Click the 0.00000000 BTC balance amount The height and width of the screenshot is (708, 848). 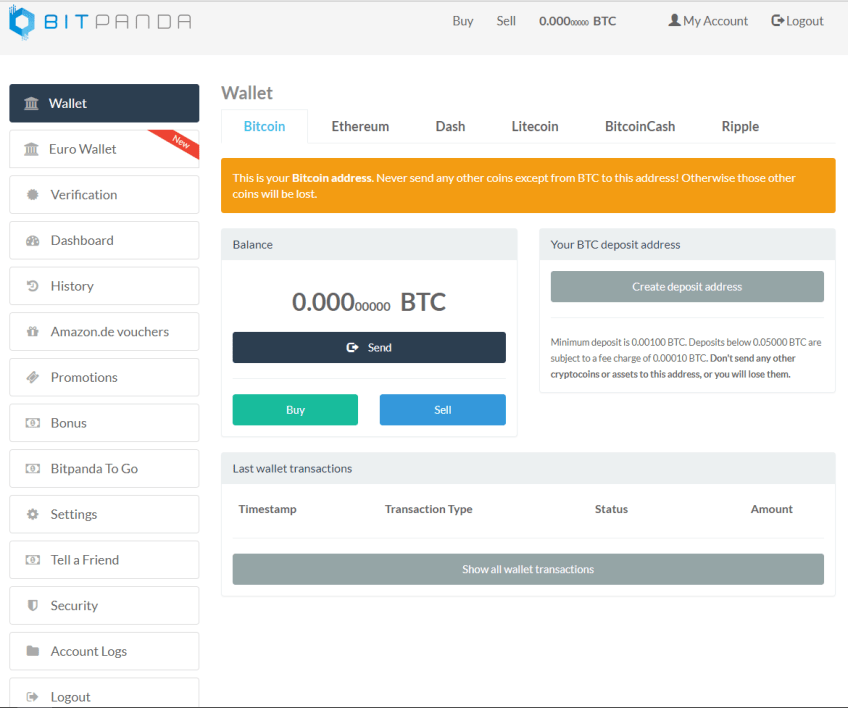369,302
